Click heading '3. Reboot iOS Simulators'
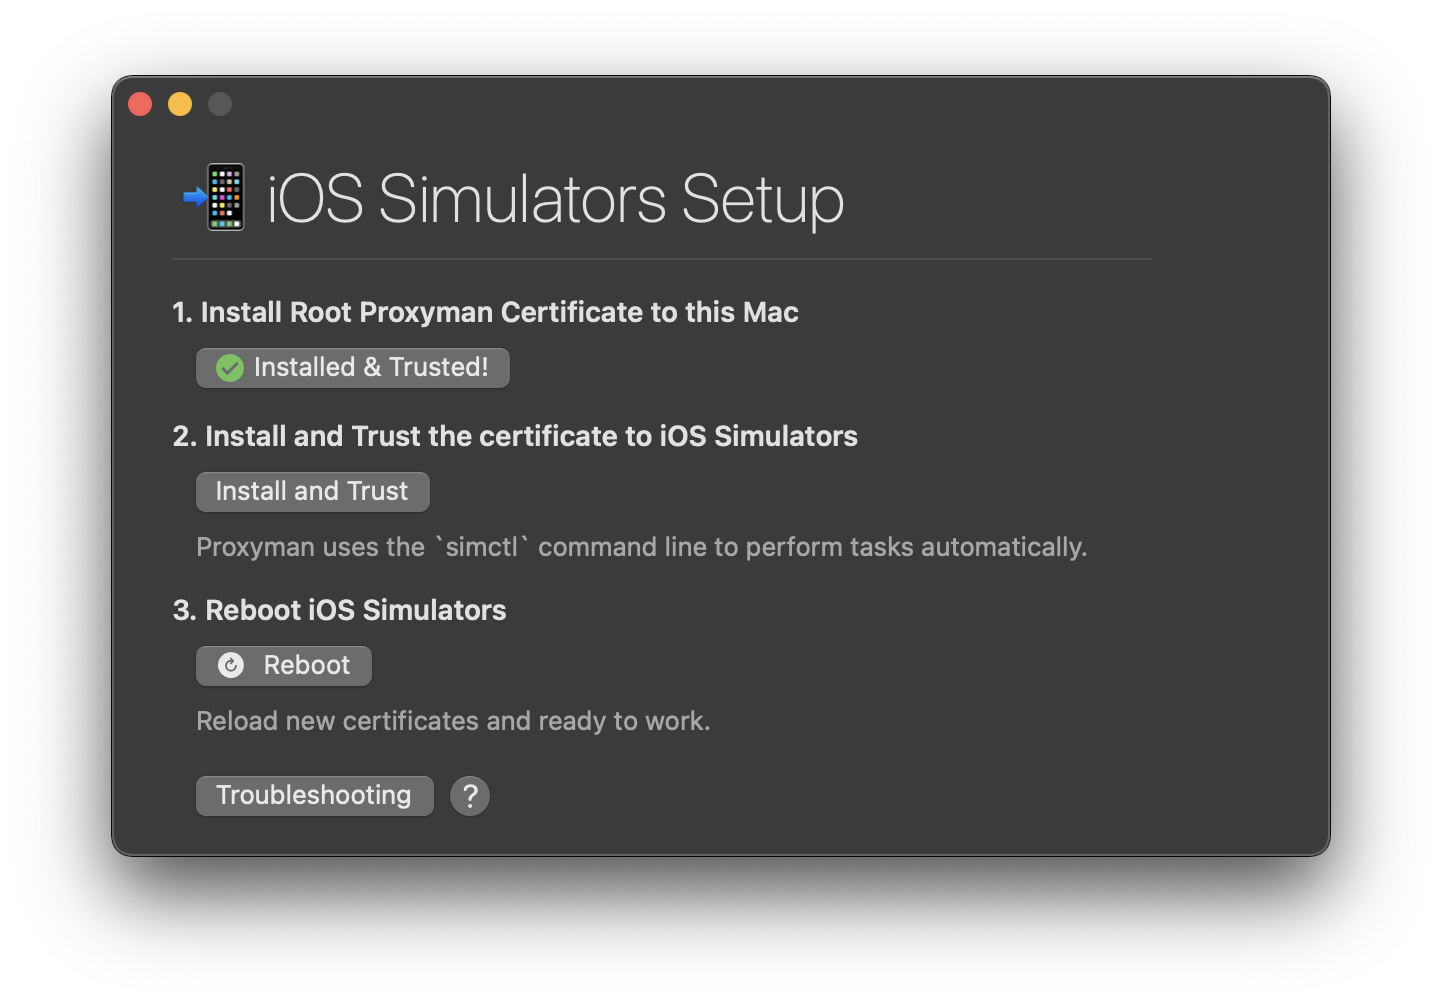 click(x=339, y=610)
